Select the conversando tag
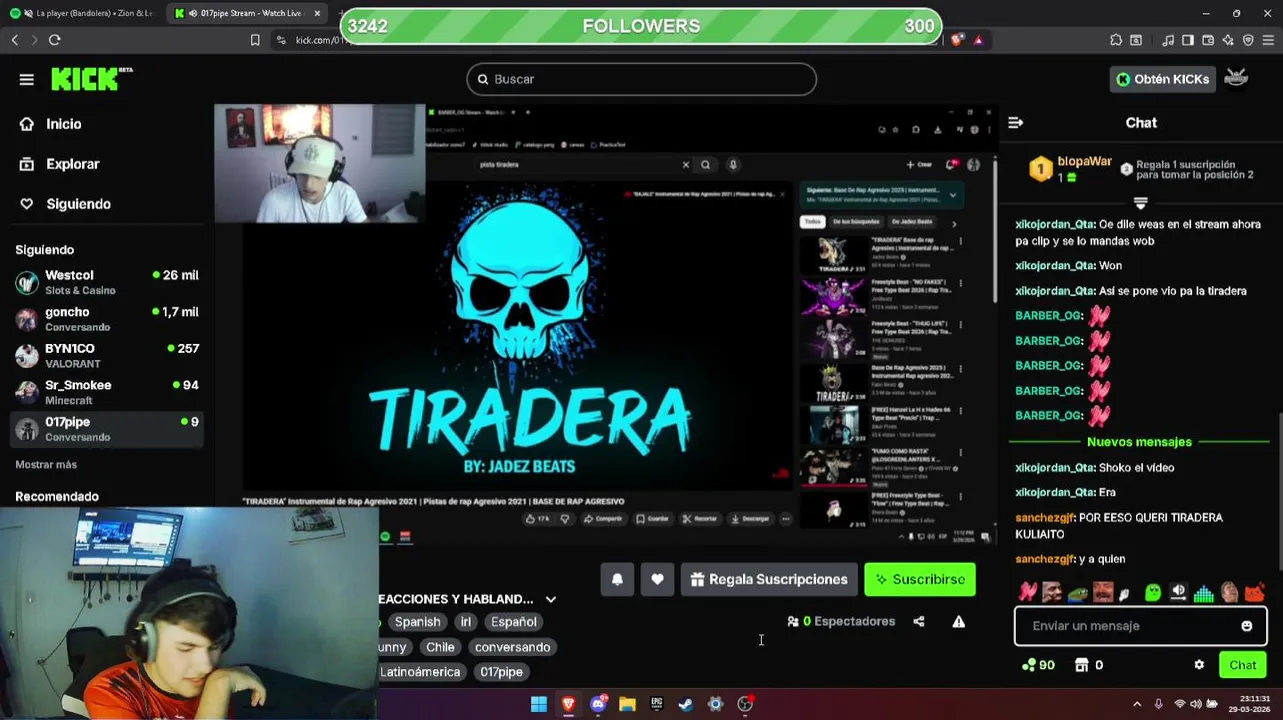This screenshot has width=1283, height=720. (512, 647)
